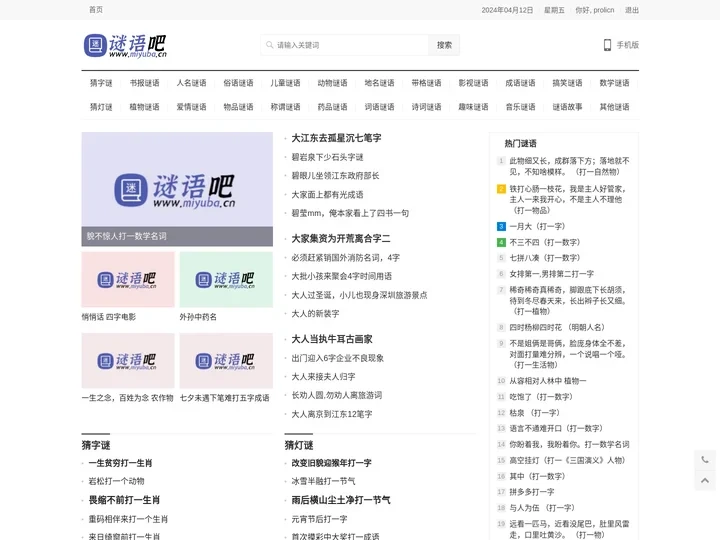Open hot riddle 不三不四（打一数字）
The image size is (720, 540).
(545, 242)
